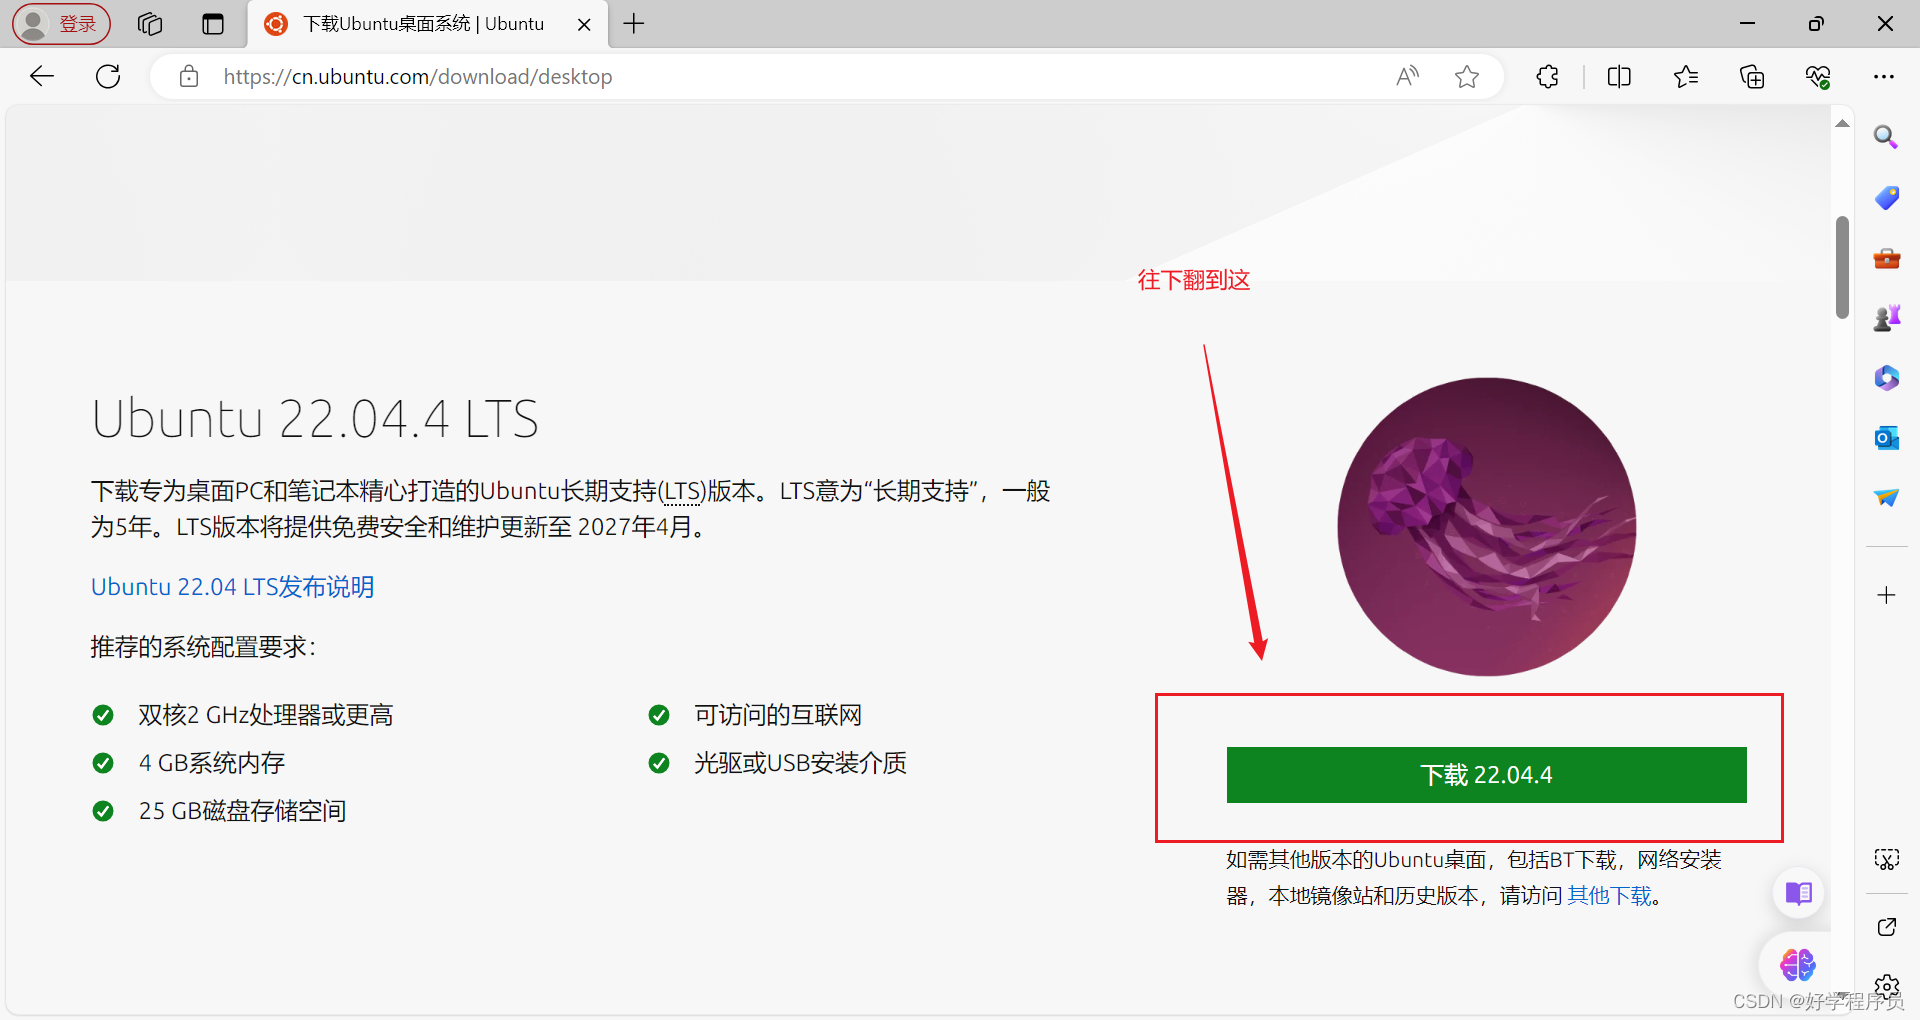Screen dimensions: 1920x1020
Task: Open Outlook in the Edge sidebar
Action: [x=1886, y=437]
